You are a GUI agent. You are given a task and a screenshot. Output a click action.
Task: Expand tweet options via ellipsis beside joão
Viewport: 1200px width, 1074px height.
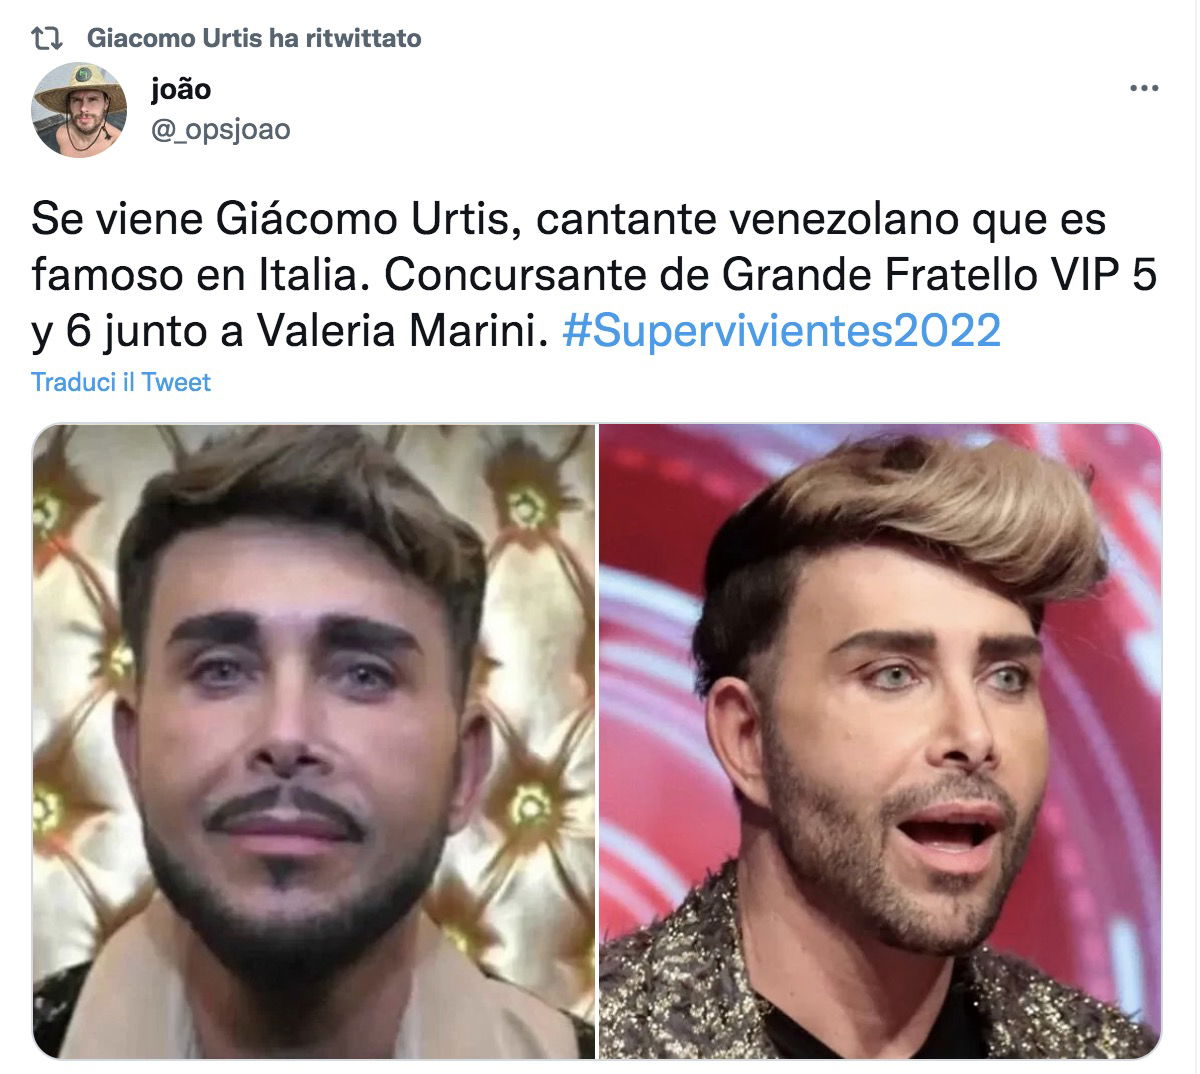[1144, 88]
